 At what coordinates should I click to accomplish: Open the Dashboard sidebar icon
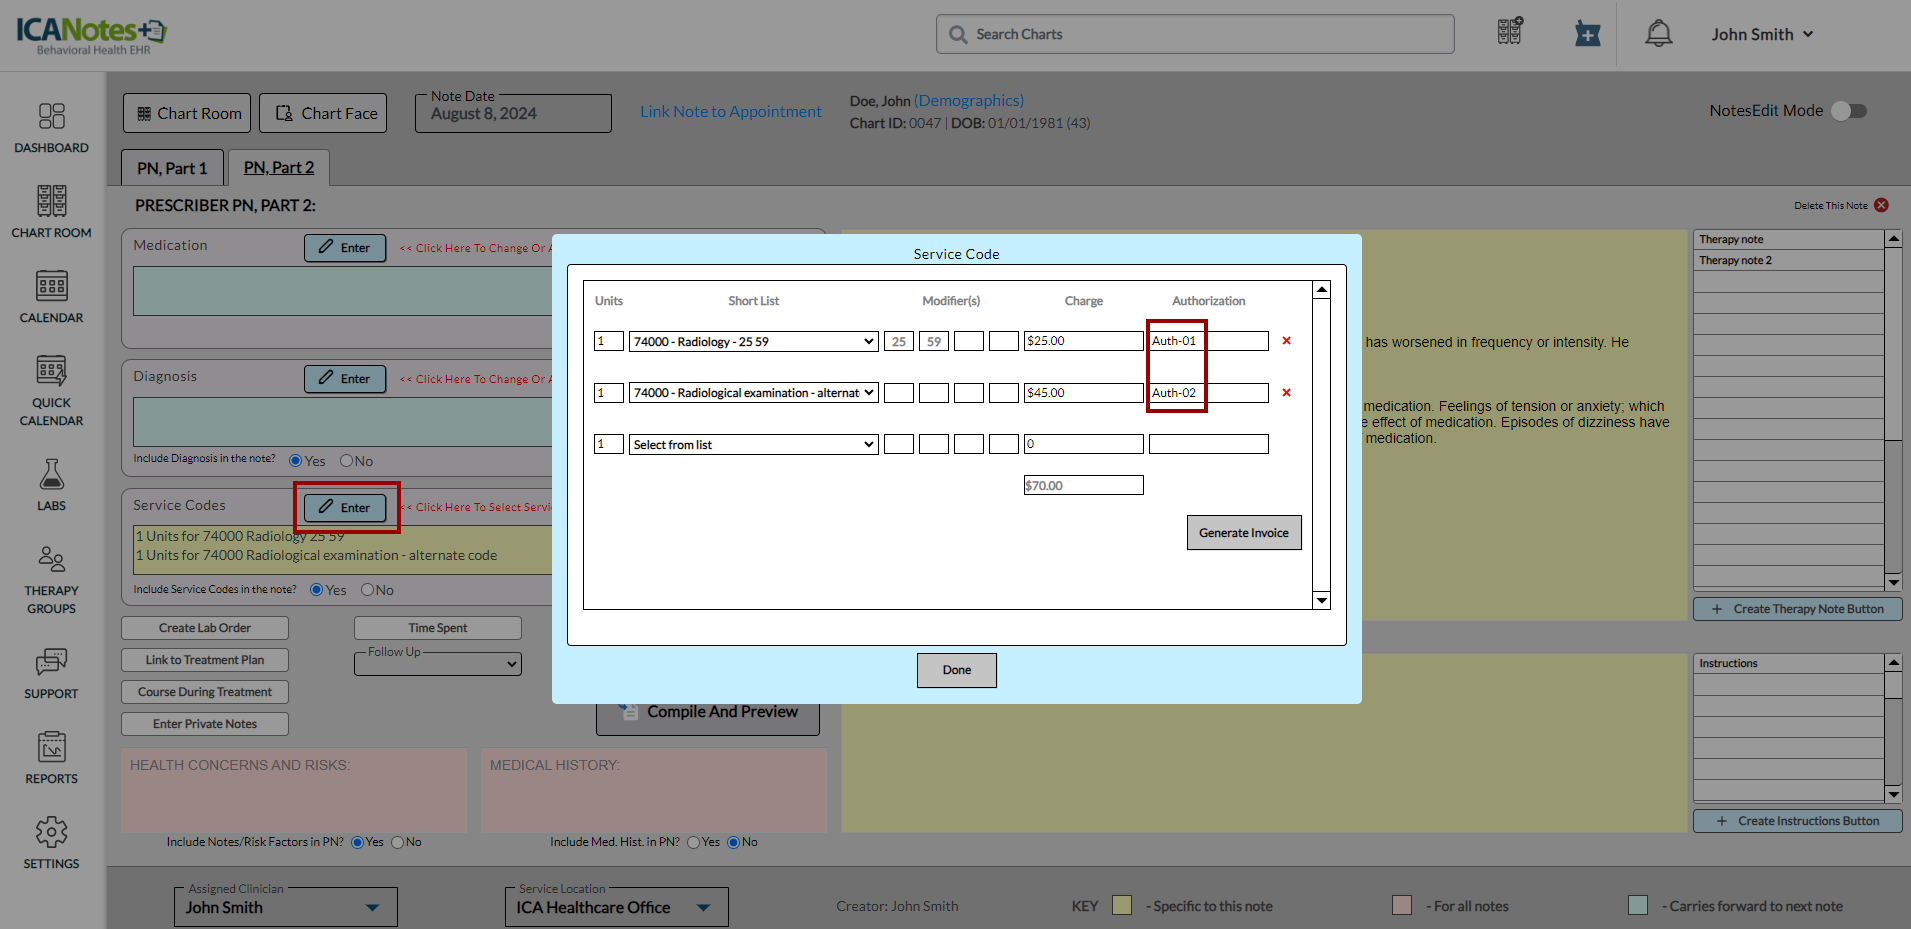point(51,128)
